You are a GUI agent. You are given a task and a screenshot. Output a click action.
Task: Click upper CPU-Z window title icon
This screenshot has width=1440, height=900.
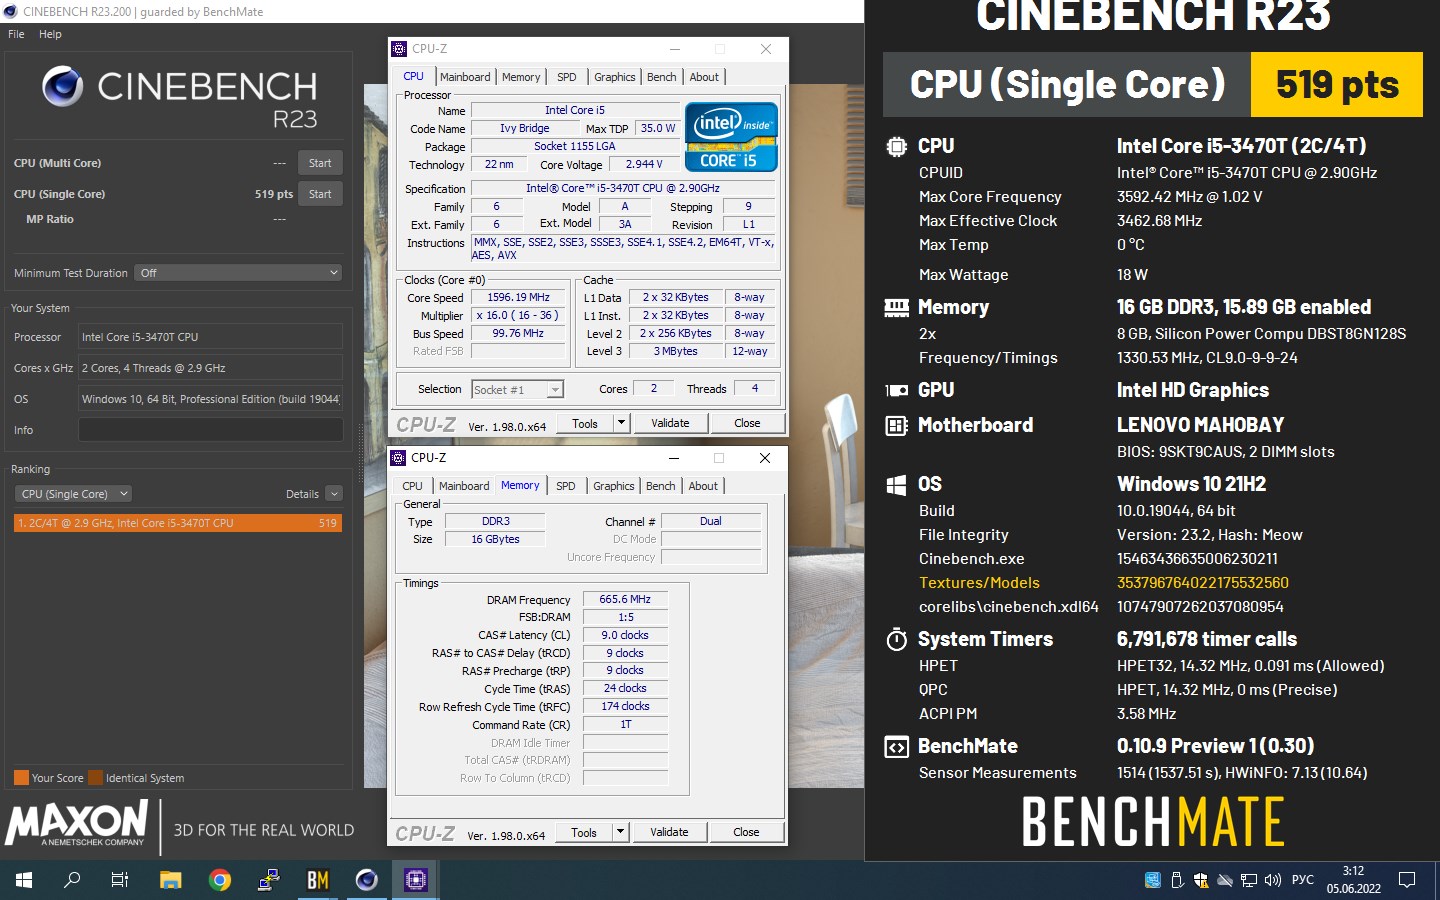point(399,49)
